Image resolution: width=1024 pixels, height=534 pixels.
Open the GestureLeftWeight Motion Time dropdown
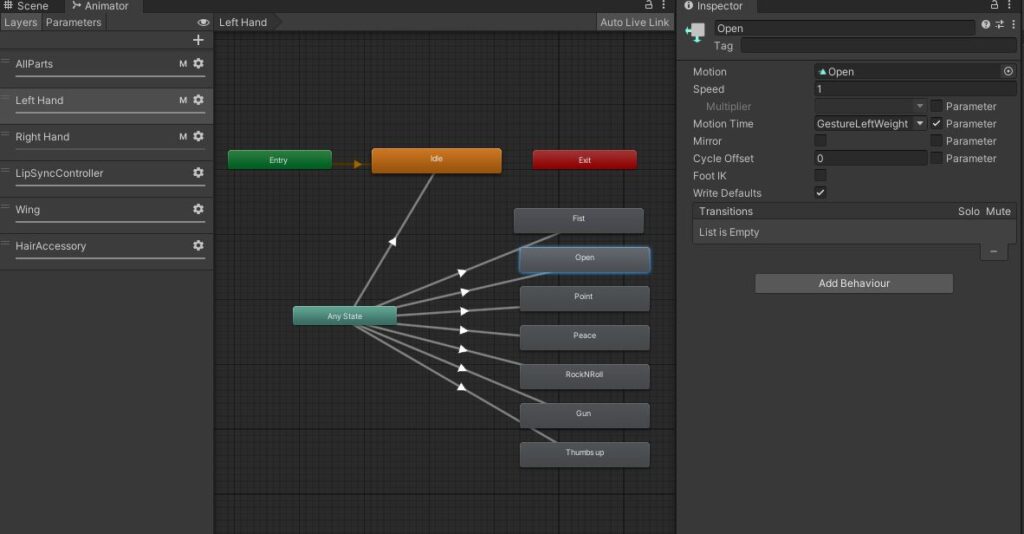point(870,124)
